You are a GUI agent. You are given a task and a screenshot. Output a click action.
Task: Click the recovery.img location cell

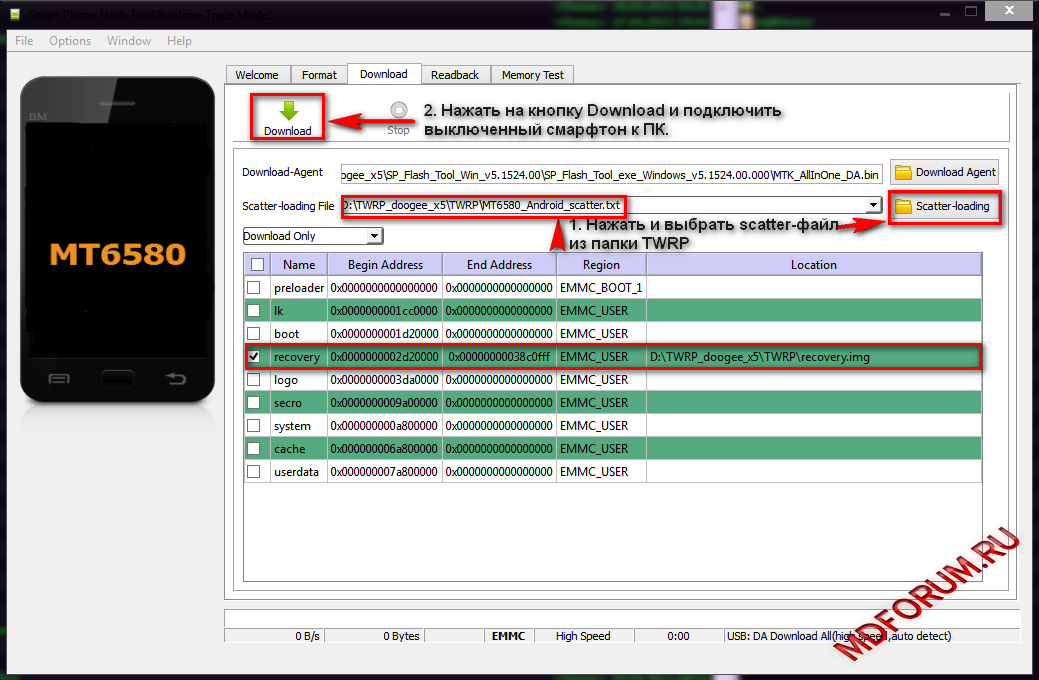tap(813, 357)
